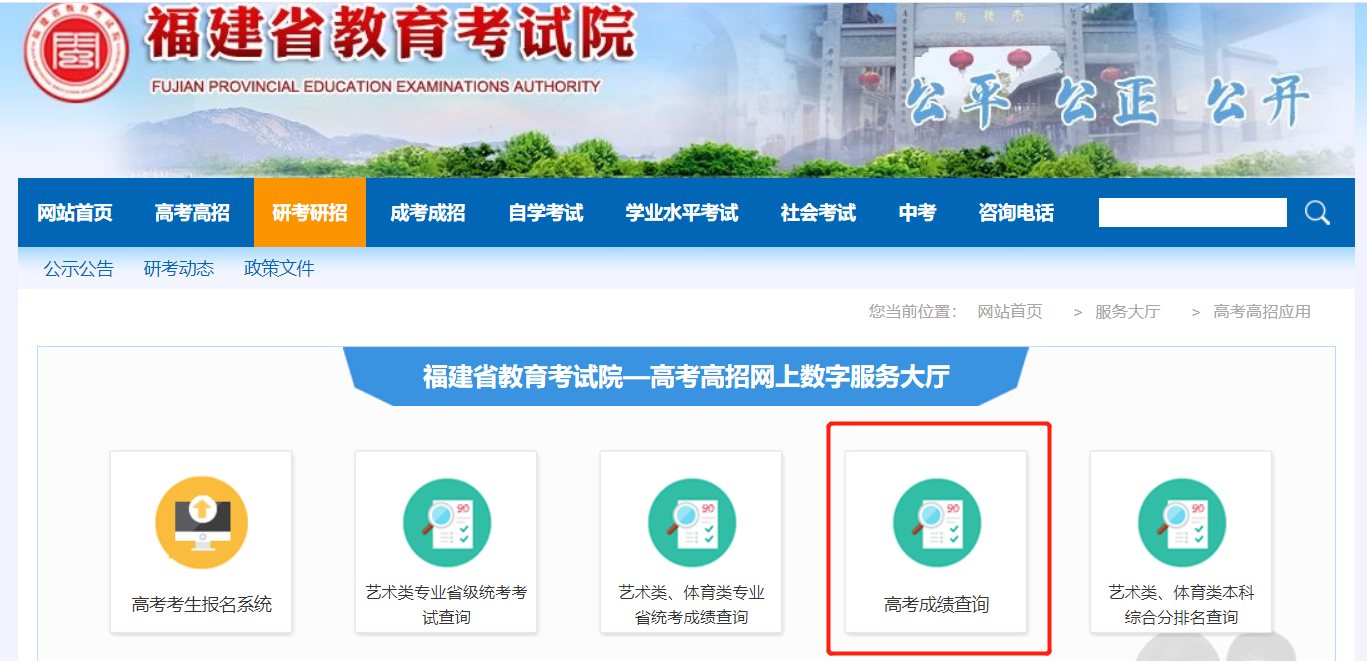This screenshot has height=661, width=1367.
Task: Open the 高考高招 navigation menu
Action: [192, 213]
